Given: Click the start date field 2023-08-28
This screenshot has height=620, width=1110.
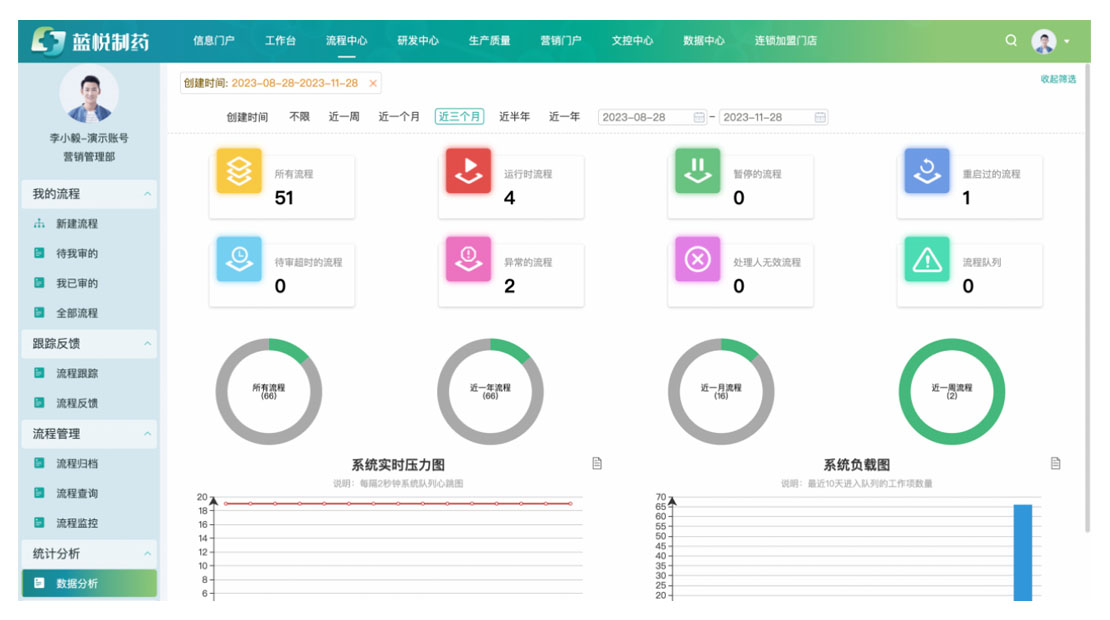Looking at the screenshot, I should pos(645,117).
